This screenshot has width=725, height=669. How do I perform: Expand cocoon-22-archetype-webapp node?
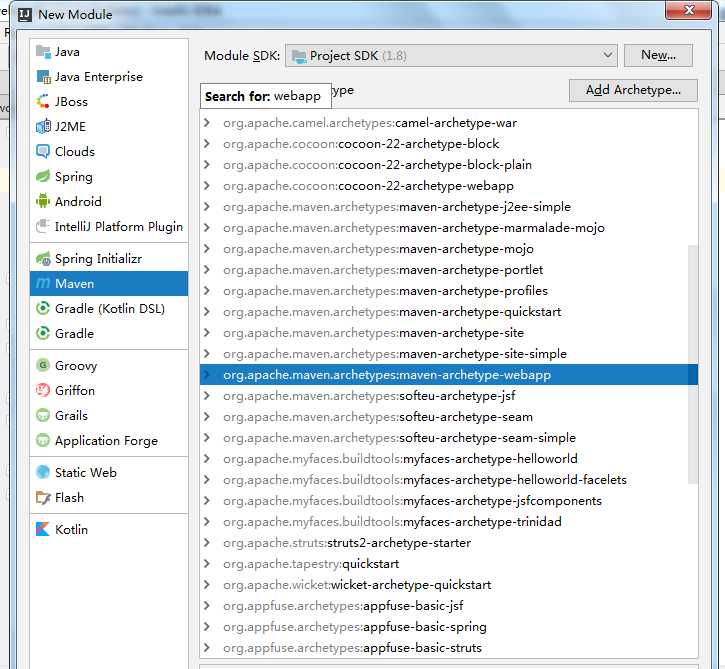[x=207, y=186]
